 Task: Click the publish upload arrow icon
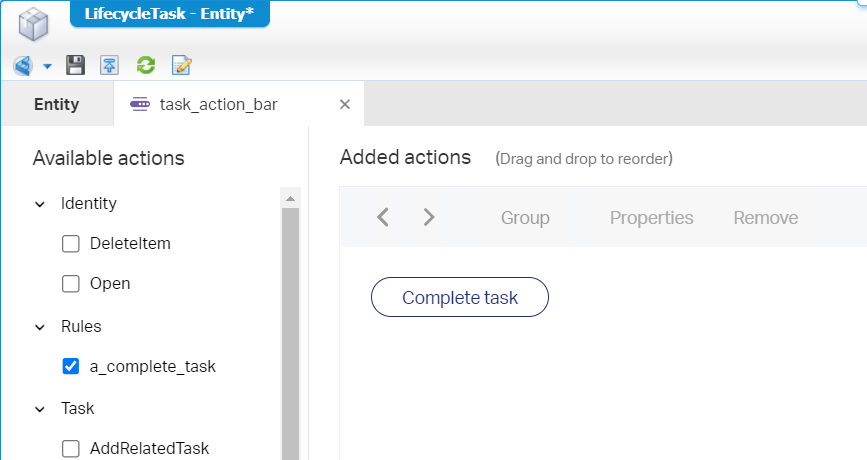click(x=109, y=65)
